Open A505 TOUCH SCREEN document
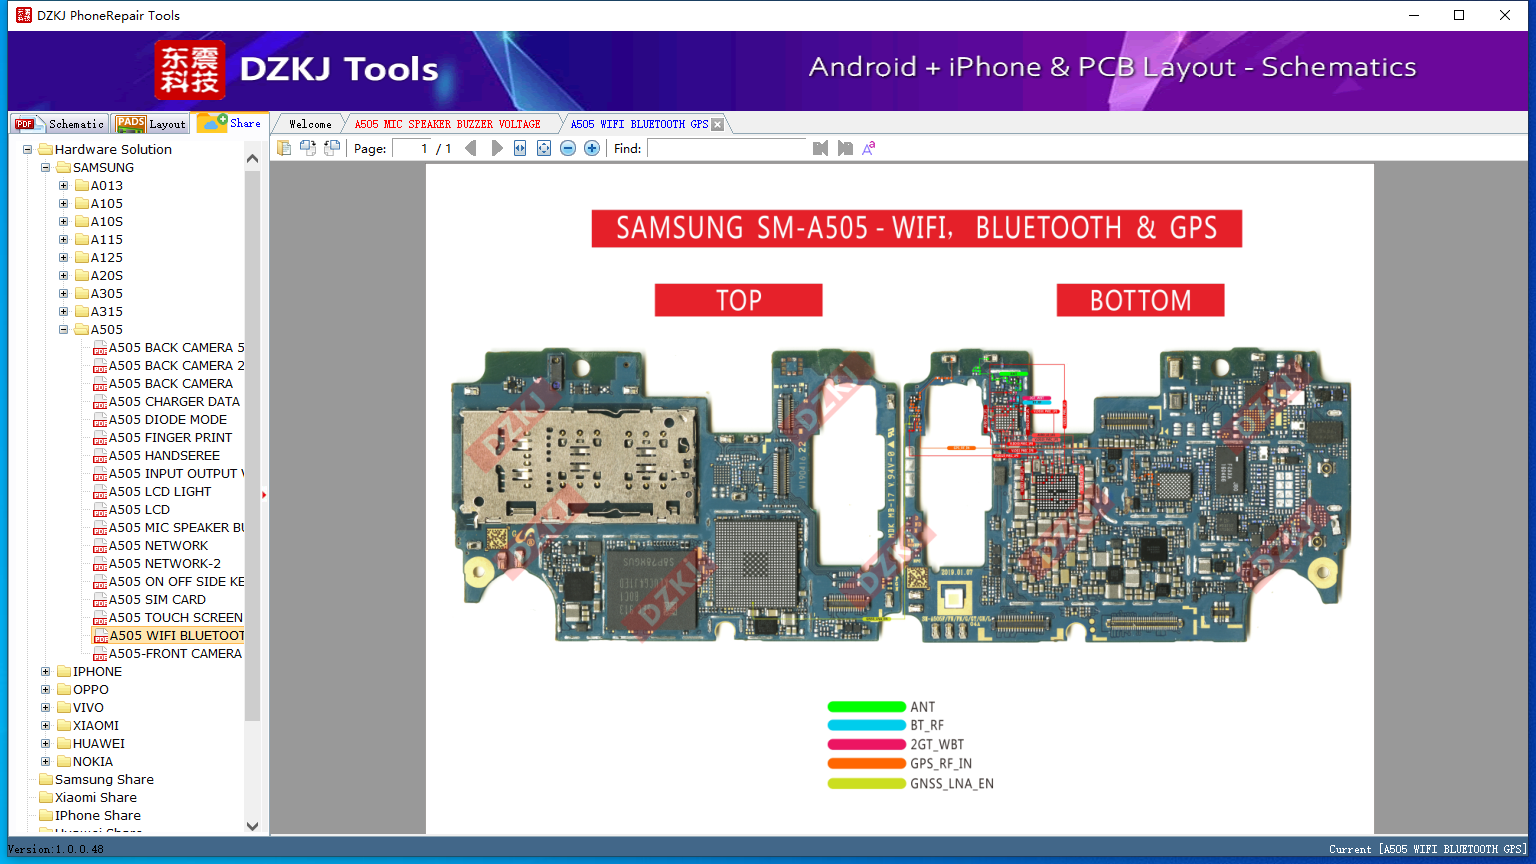 point(176,618)
